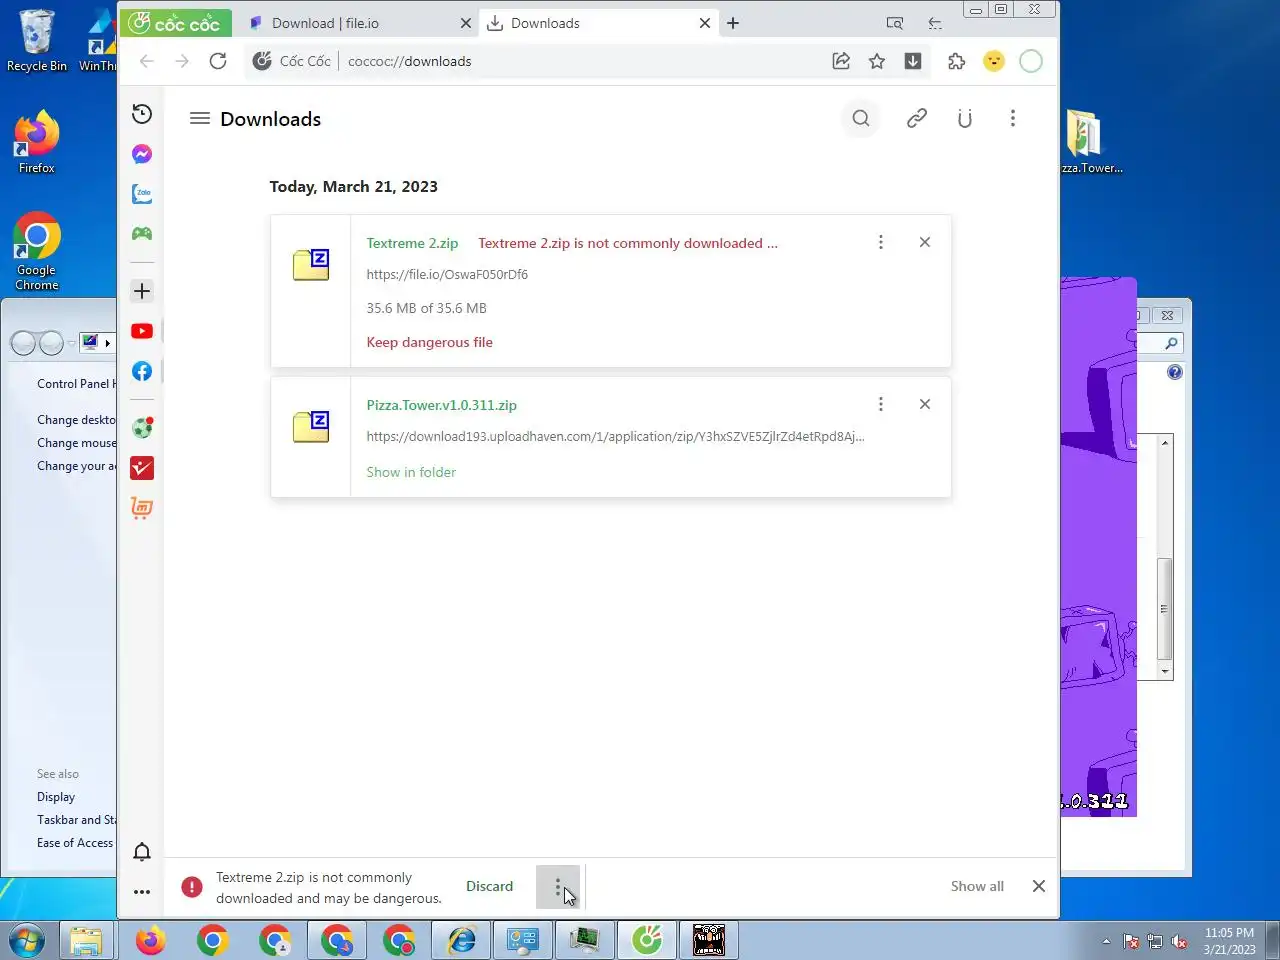Viewport: 1280px width, 960px height.
Task: Click the file.io source URL
Action: coord(447,274)
